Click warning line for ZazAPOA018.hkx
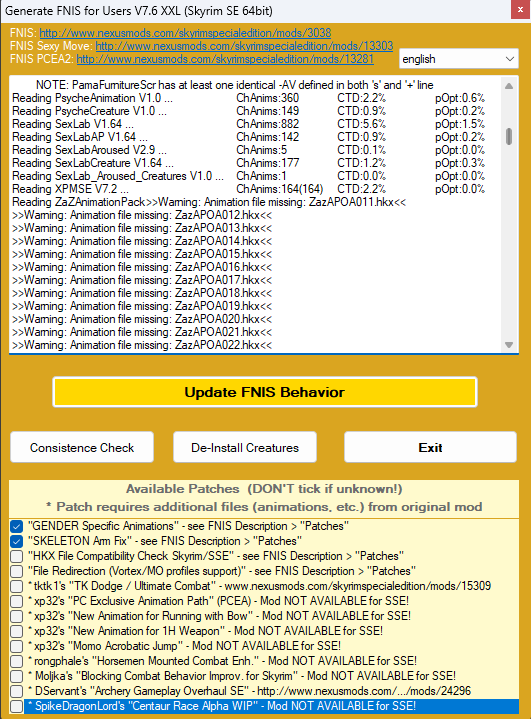The image size is (531, 719). (x=142, y=293)
